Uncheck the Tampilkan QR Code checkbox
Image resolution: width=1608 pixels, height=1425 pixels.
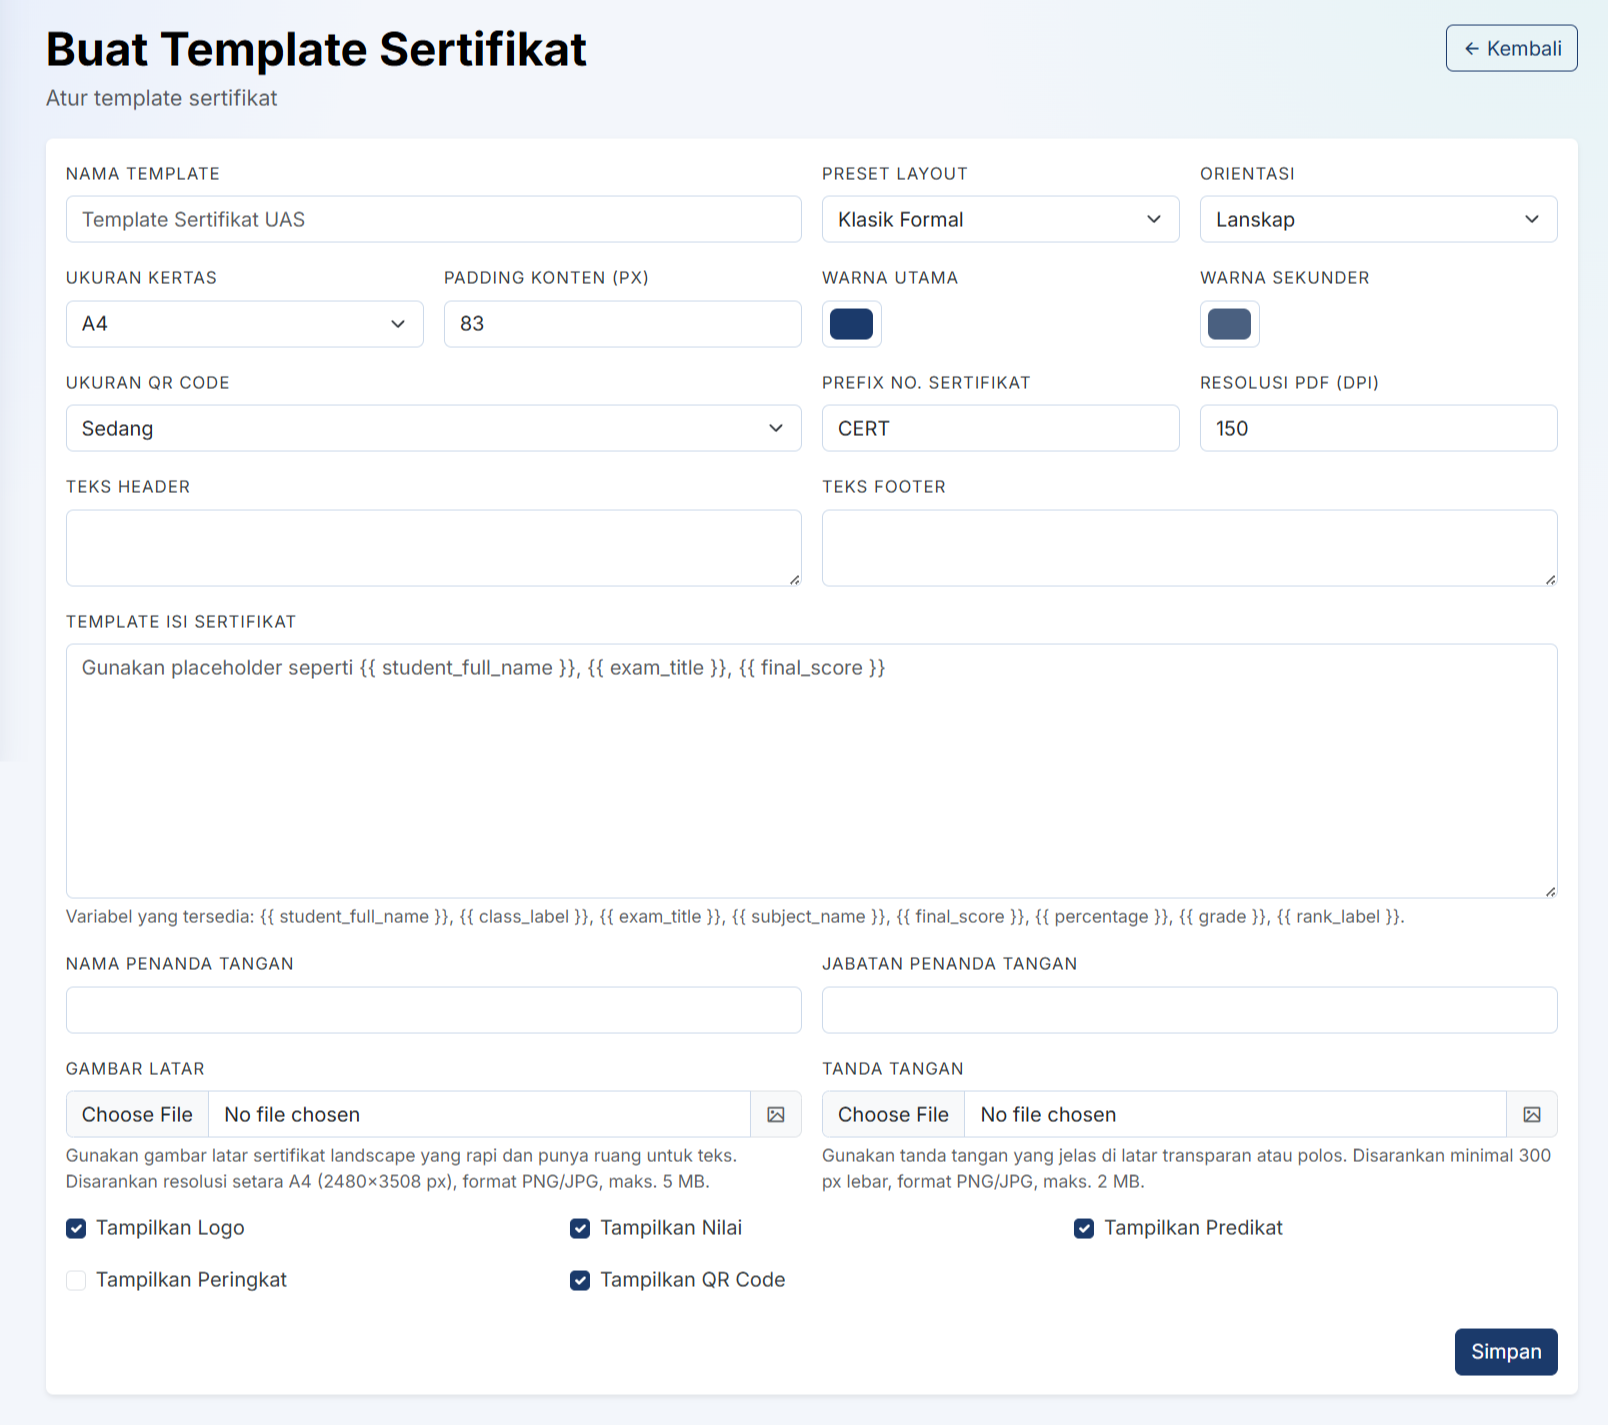pos(580,1280)
